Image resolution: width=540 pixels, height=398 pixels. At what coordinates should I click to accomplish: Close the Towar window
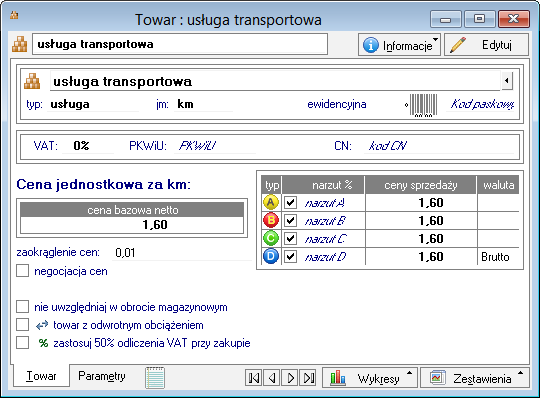click(x=513, y=19)
